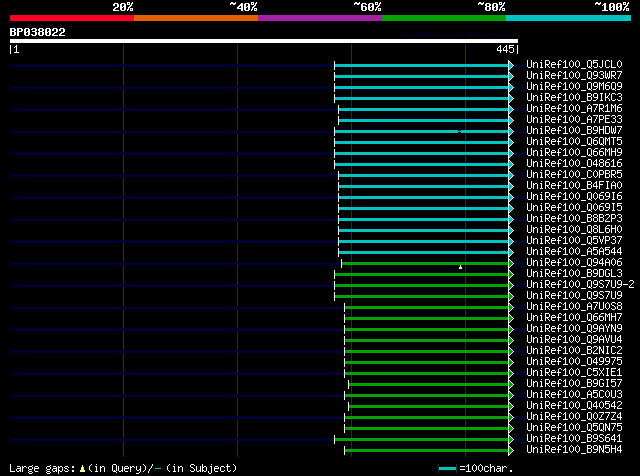Click red 20% identity legend segment
This screenshot has width=640, height=476.
pos(72,18)
